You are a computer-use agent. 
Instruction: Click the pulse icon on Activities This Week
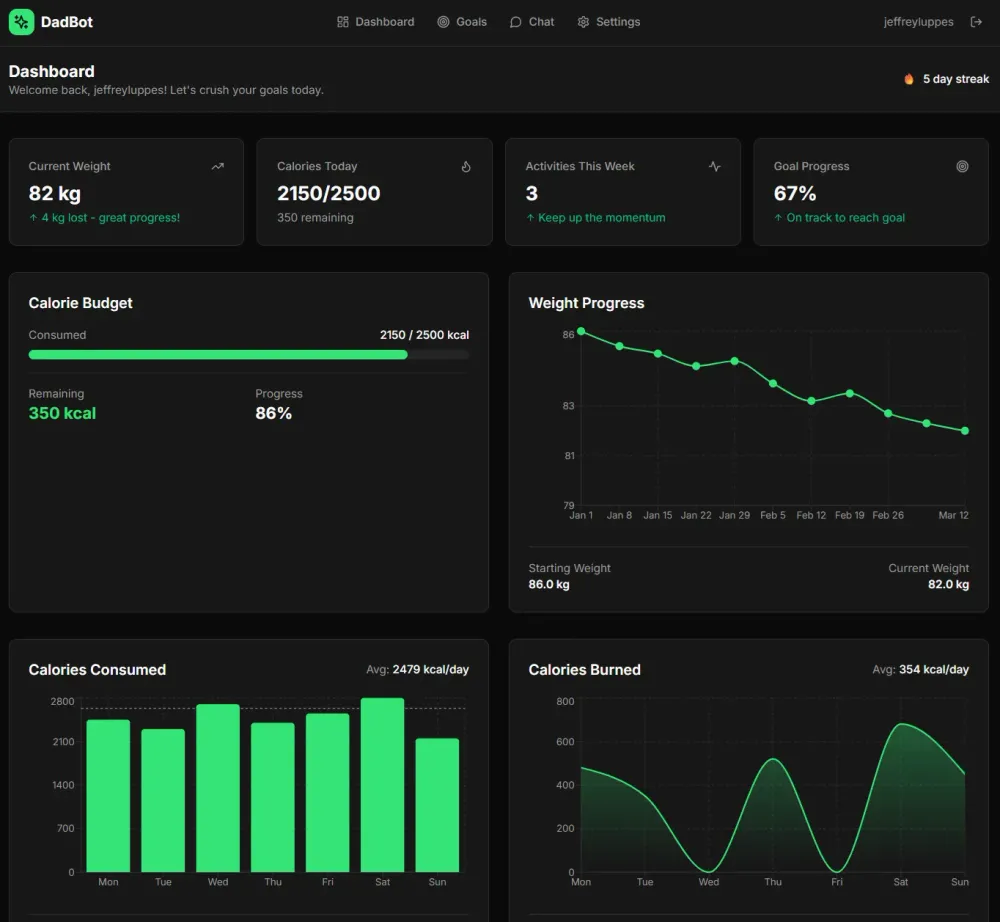point(714,166)
